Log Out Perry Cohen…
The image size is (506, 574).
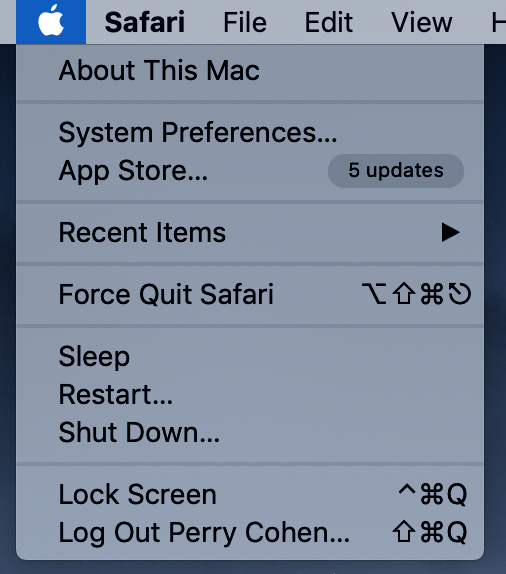pos(250,532)
